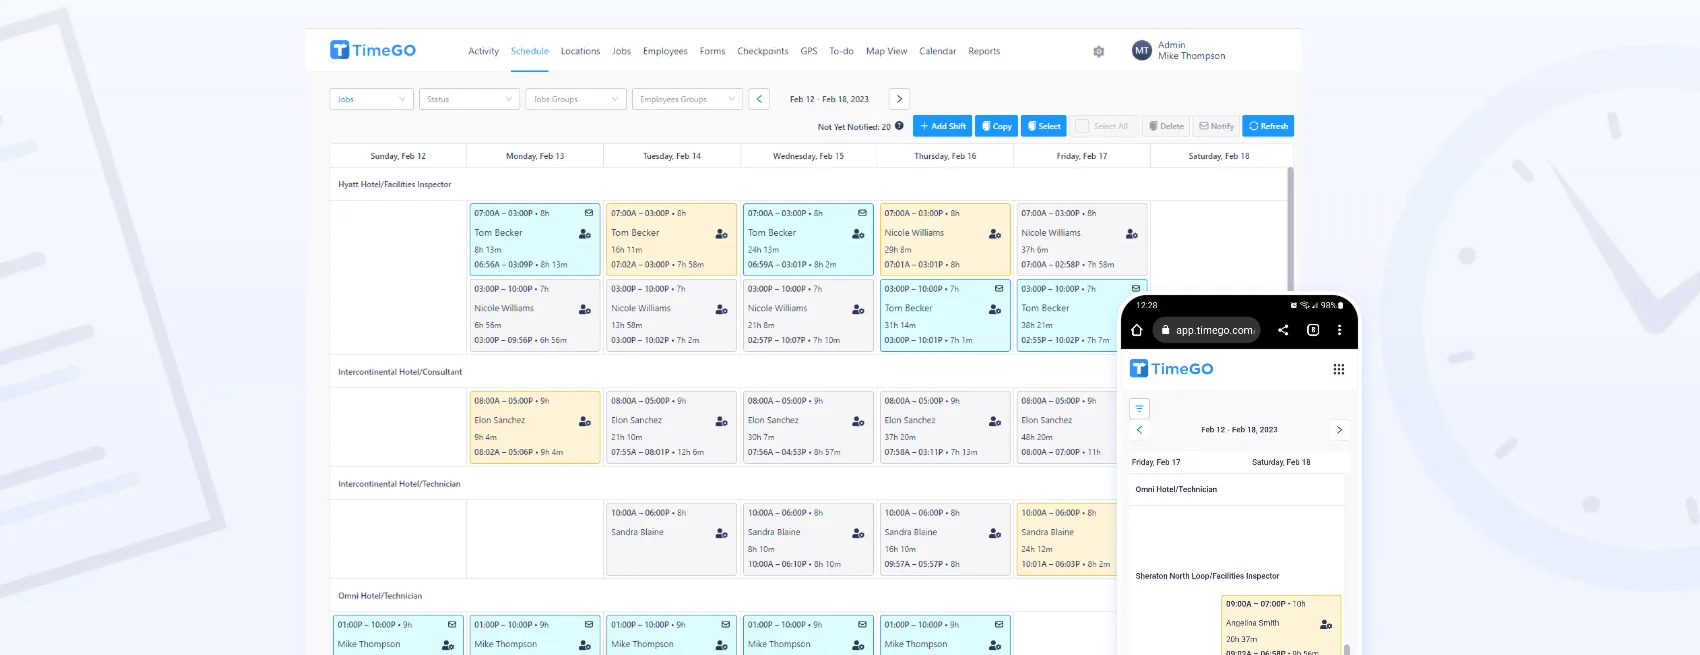This screenshot has width=1700, height=655.
Task: Click employee icon on Monday Elon Sanchez shift
Action: [585, 421]
